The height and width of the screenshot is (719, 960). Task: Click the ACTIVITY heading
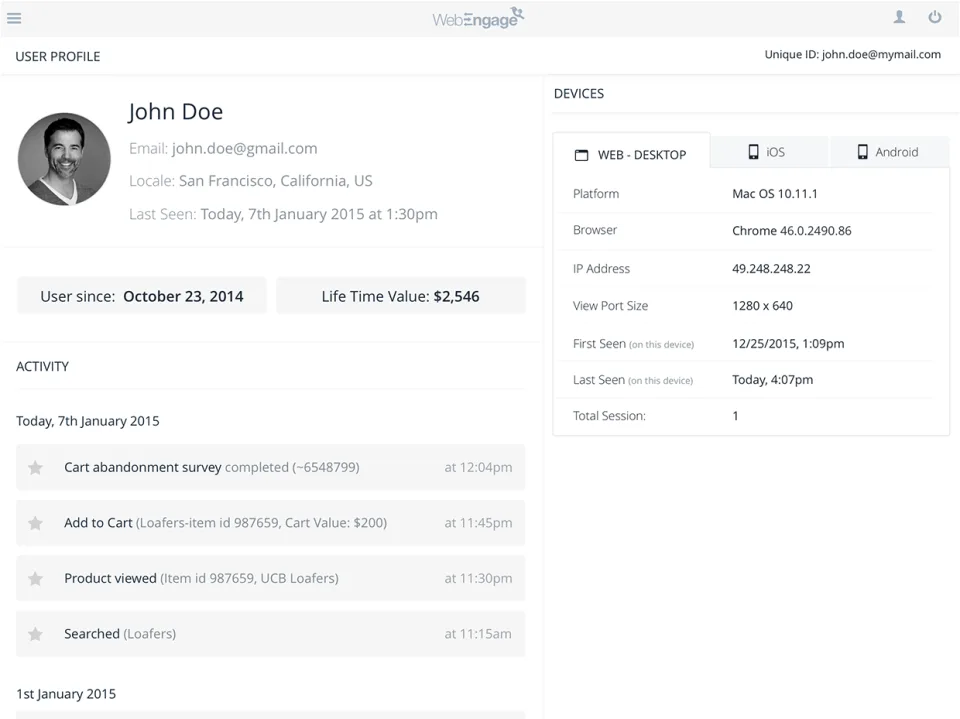[42, 366]
